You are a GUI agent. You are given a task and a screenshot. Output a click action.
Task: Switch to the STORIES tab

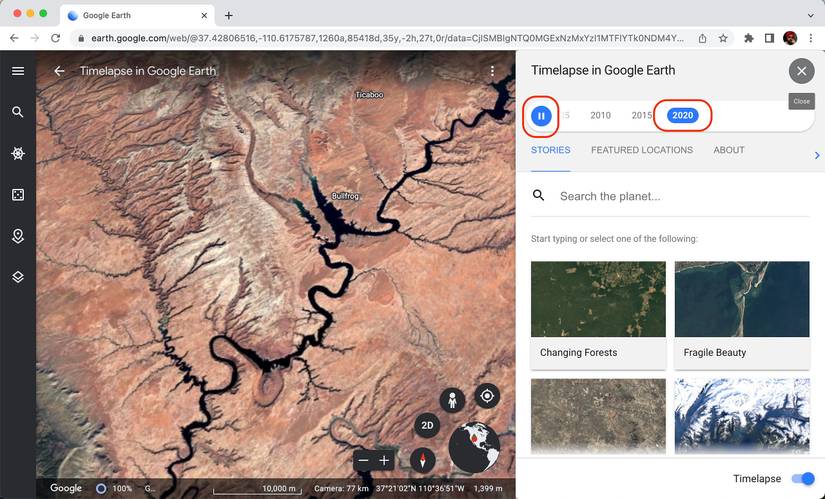tap(550, 150)
